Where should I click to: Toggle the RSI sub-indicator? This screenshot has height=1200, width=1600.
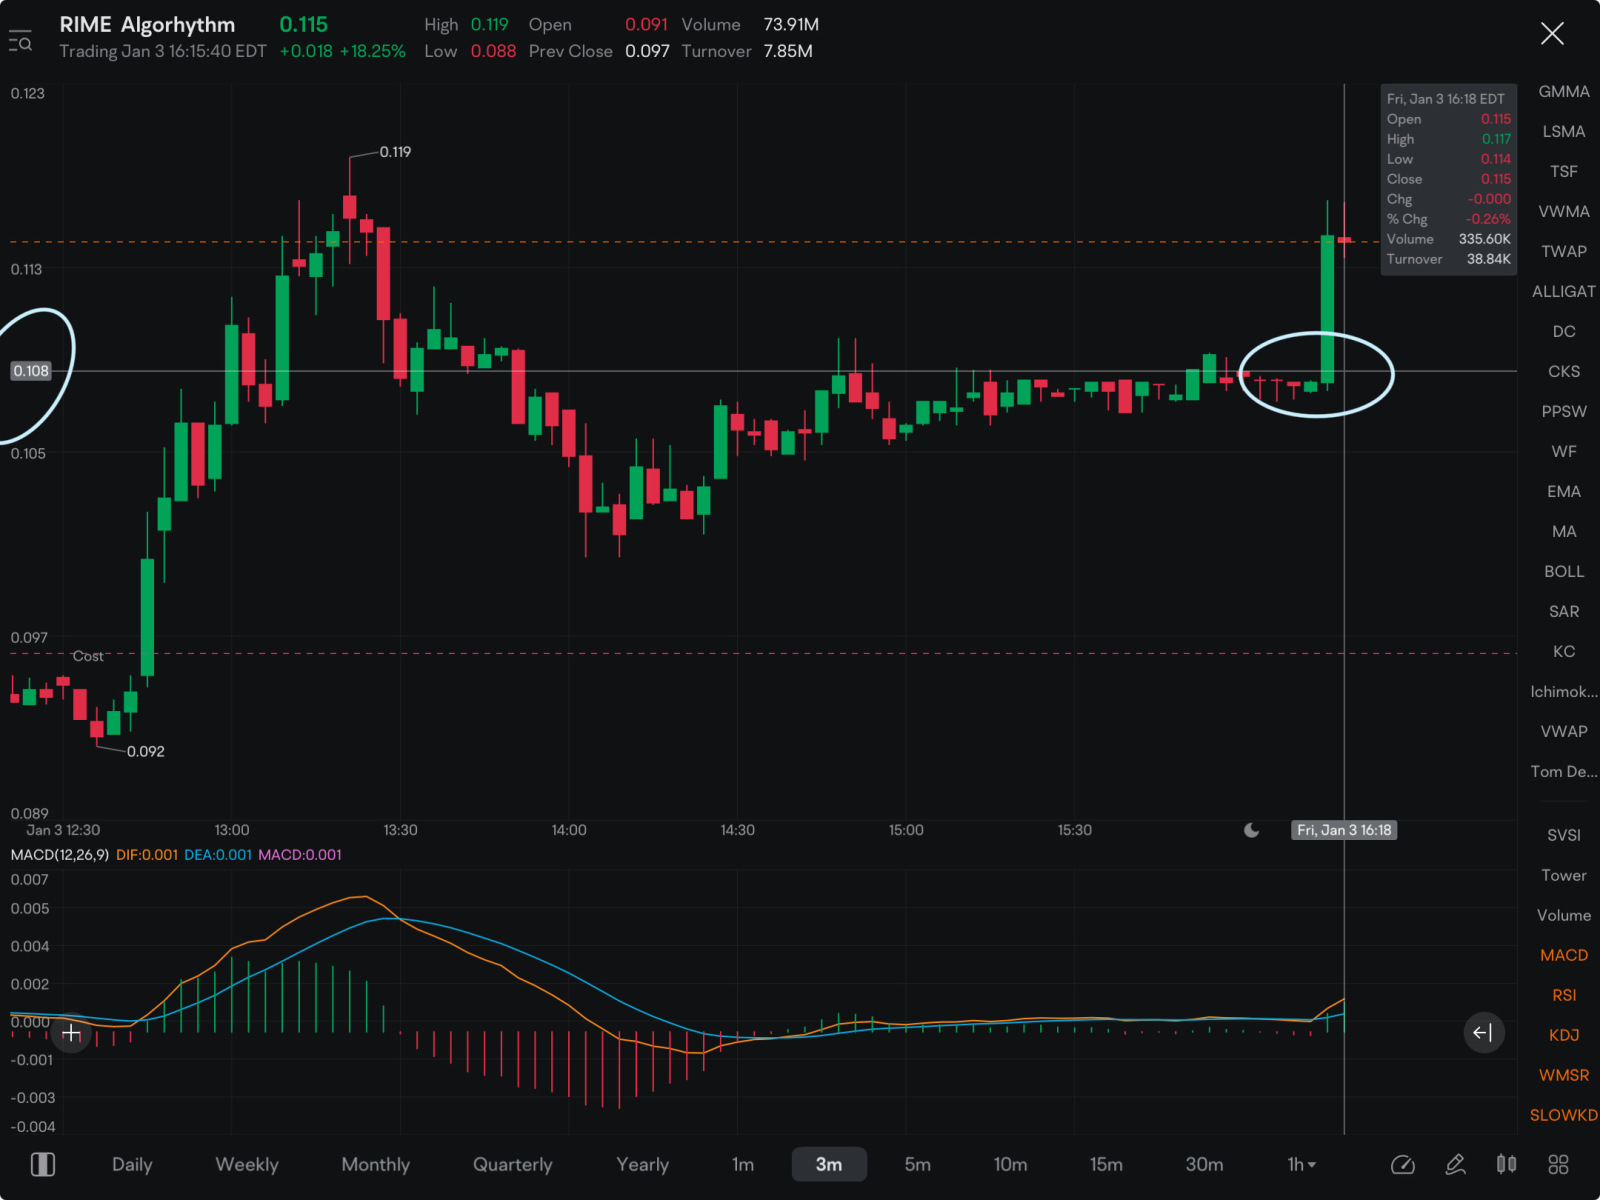click(x=1564, y=995)
